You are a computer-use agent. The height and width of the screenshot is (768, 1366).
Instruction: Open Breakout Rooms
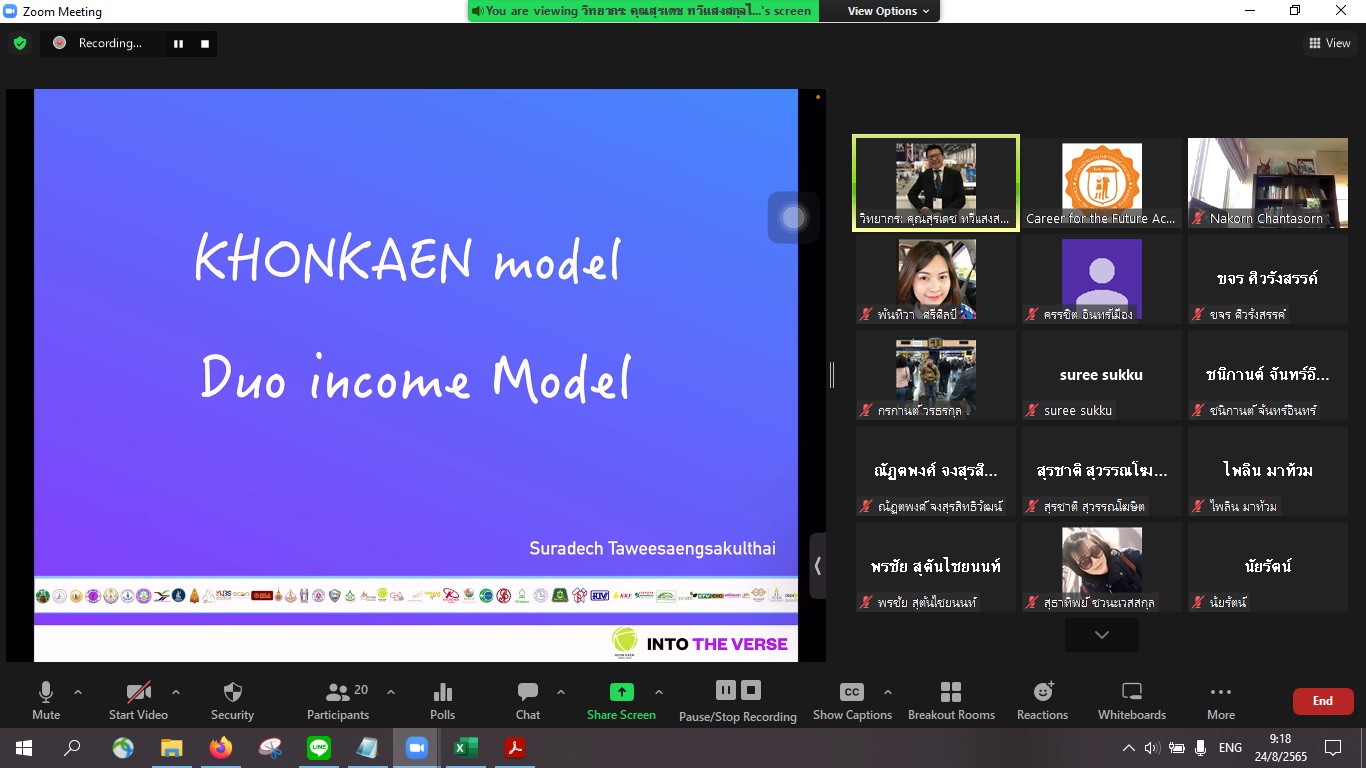pyautogui.click(x=951, y=700)
